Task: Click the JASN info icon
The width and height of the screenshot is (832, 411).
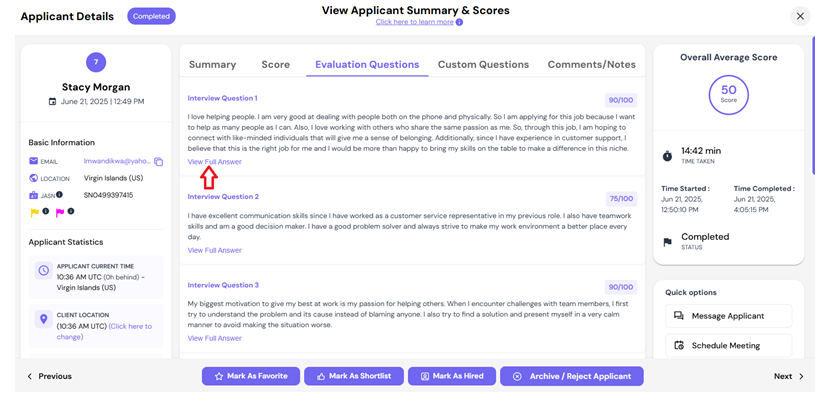Action: click(x=59, y=194)
